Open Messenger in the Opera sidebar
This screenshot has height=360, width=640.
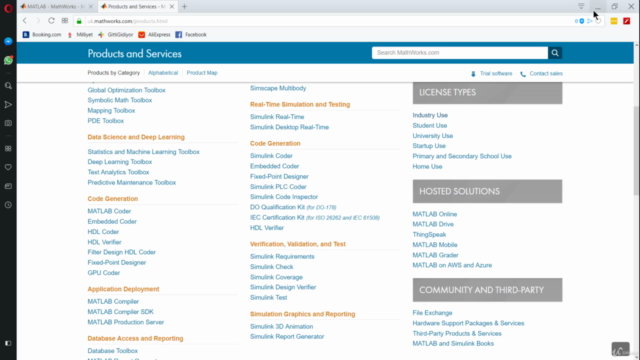click(x=8, y=42)
